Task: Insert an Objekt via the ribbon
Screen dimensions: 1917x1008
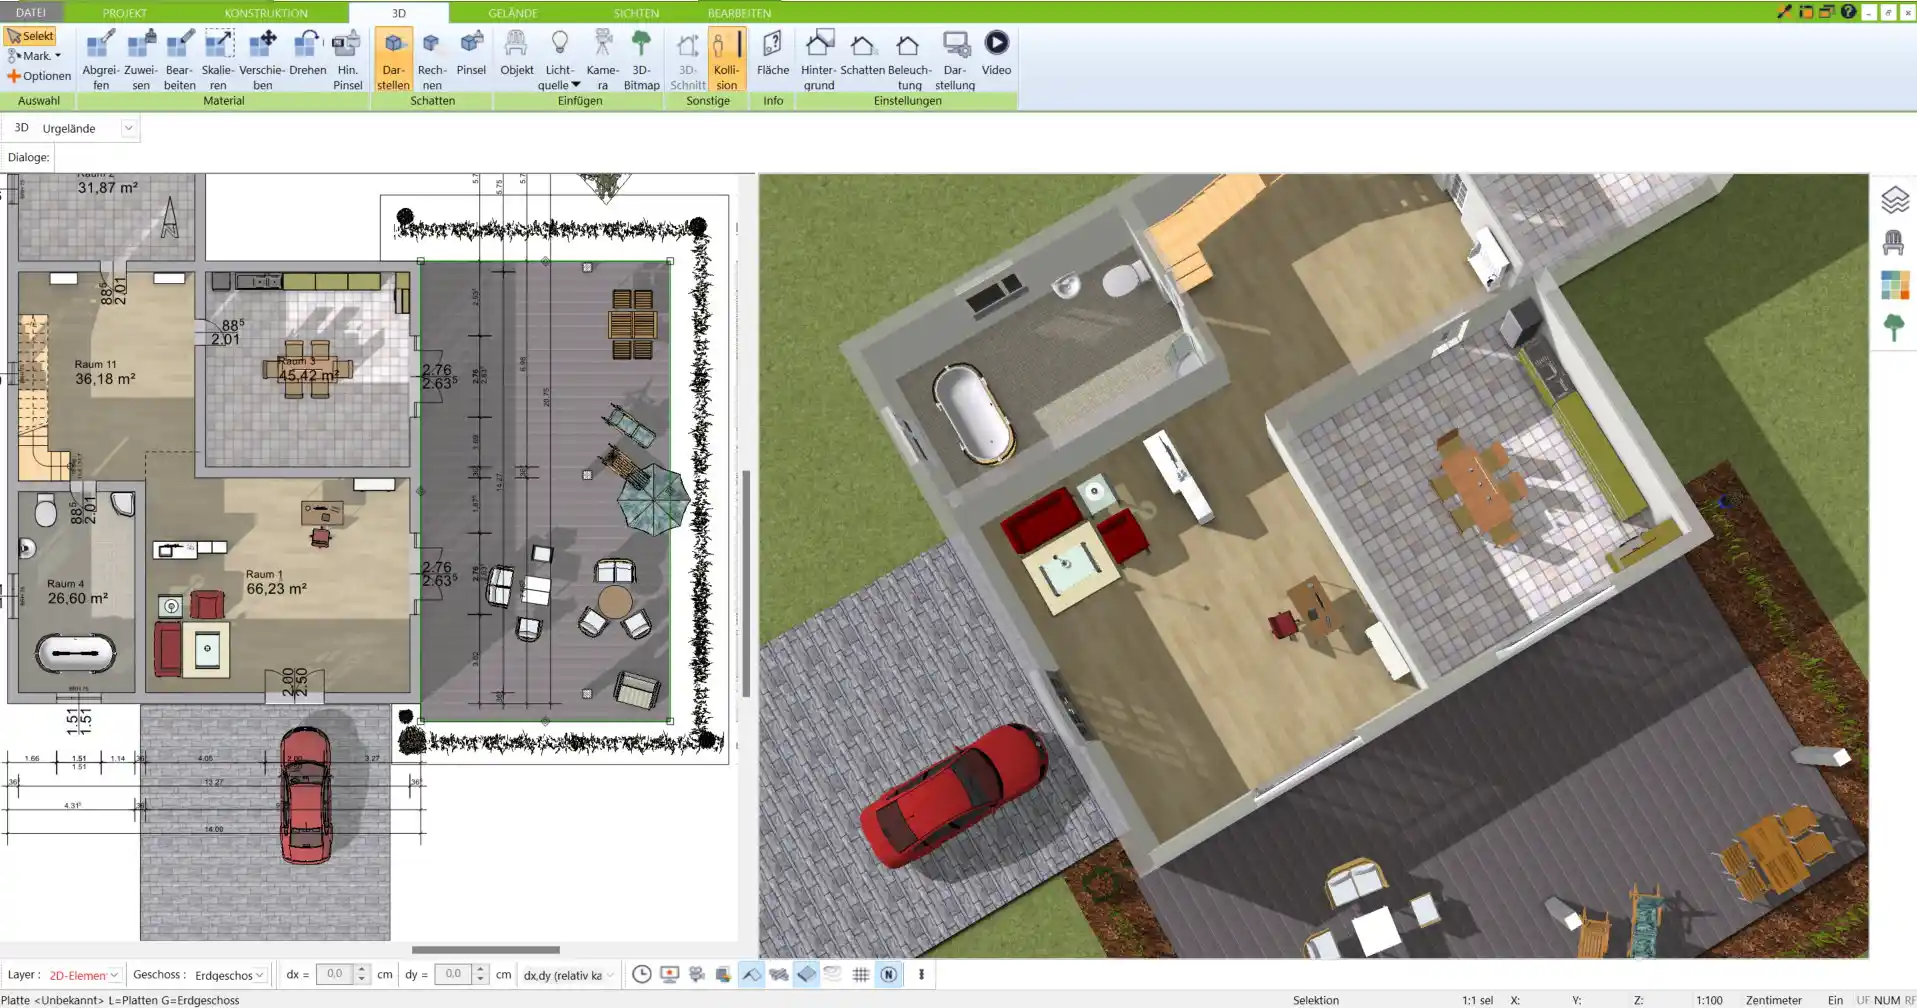Action: point(517,53)
